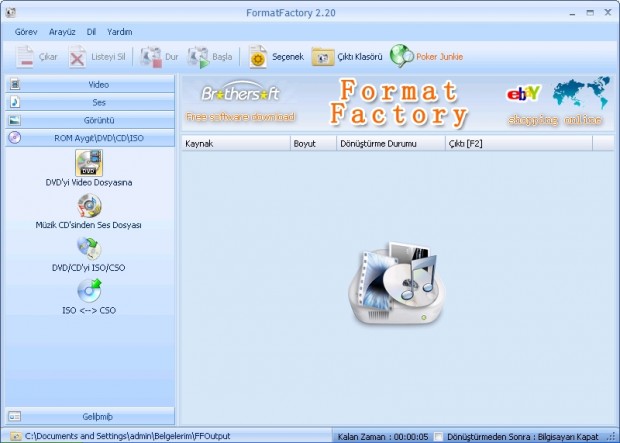Click the Format Factory banner title
Screen dimensions: 620x443
coord(399,103)
